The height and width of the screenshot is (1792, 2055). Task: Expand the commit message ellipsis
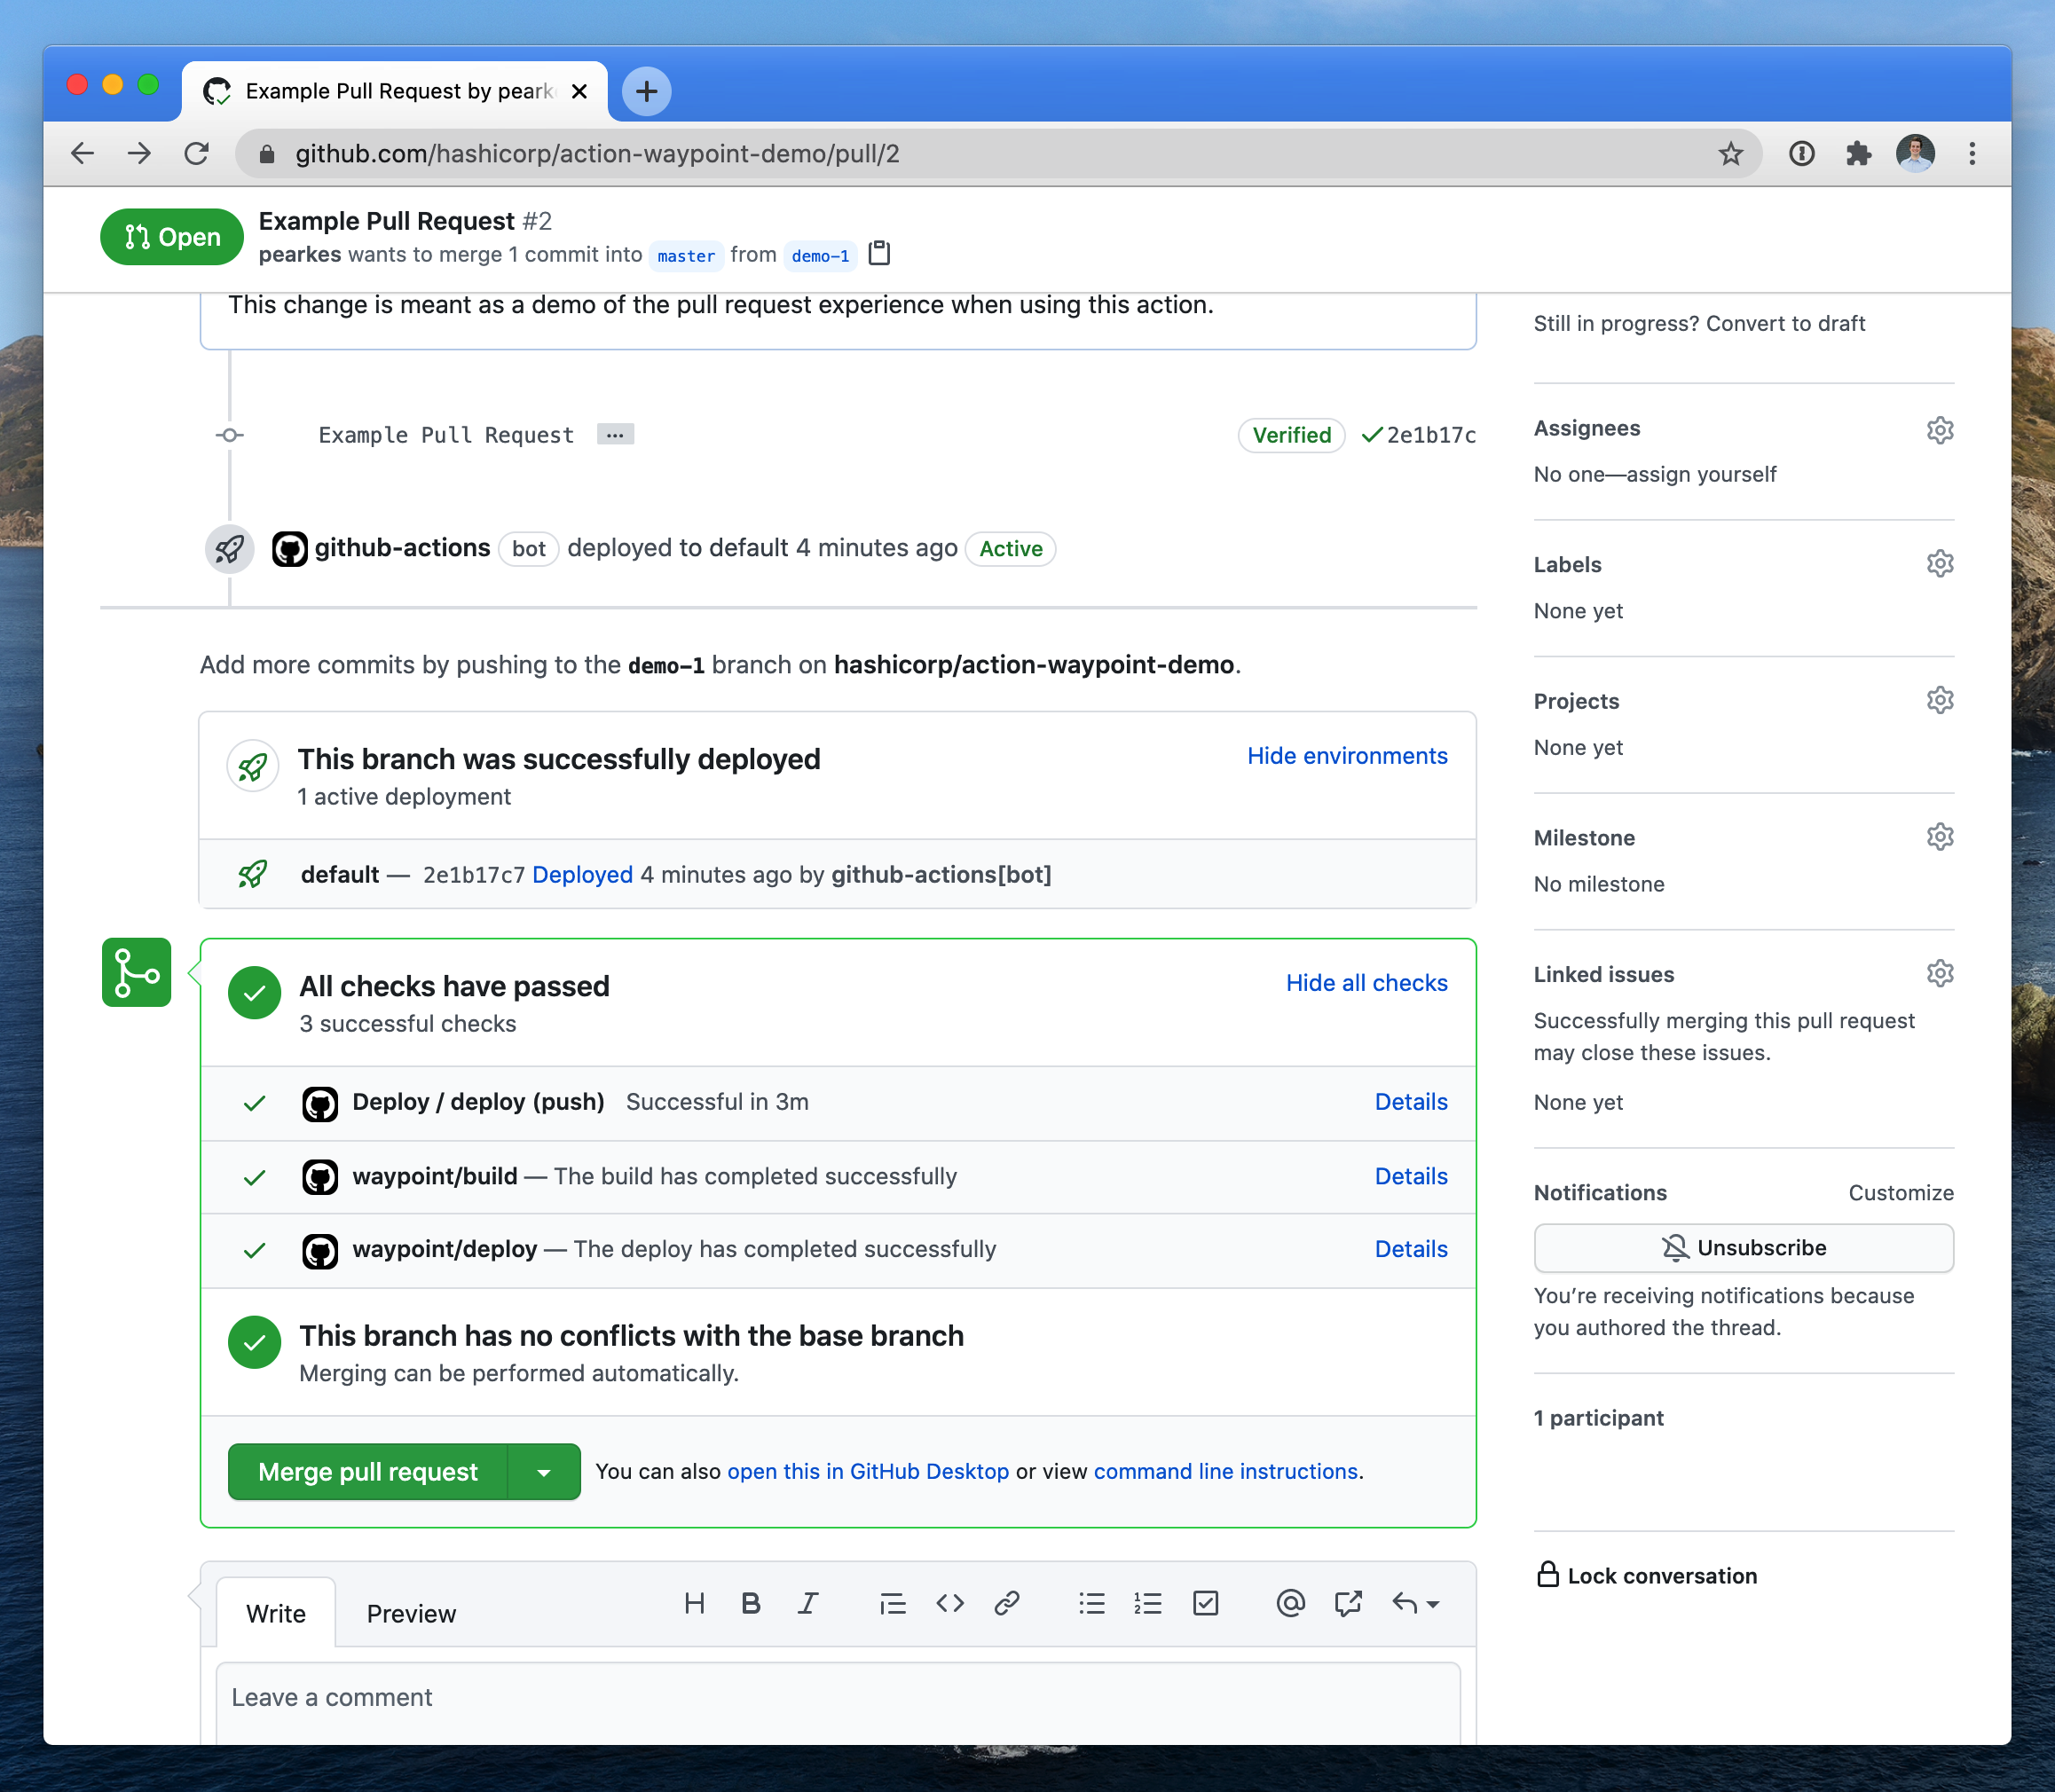pos(615,435)
